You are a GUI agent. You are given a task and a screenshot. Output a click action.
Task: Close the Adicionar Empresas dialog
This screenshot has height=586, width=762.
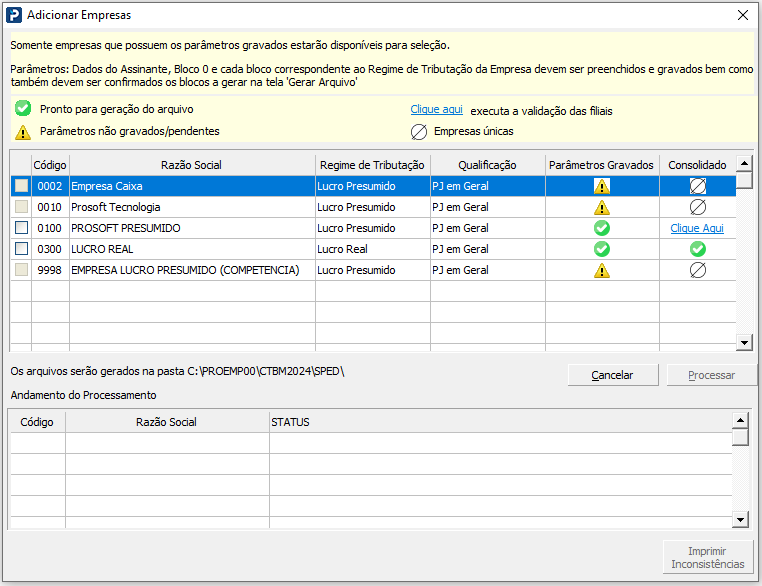[x=743, y=15]
